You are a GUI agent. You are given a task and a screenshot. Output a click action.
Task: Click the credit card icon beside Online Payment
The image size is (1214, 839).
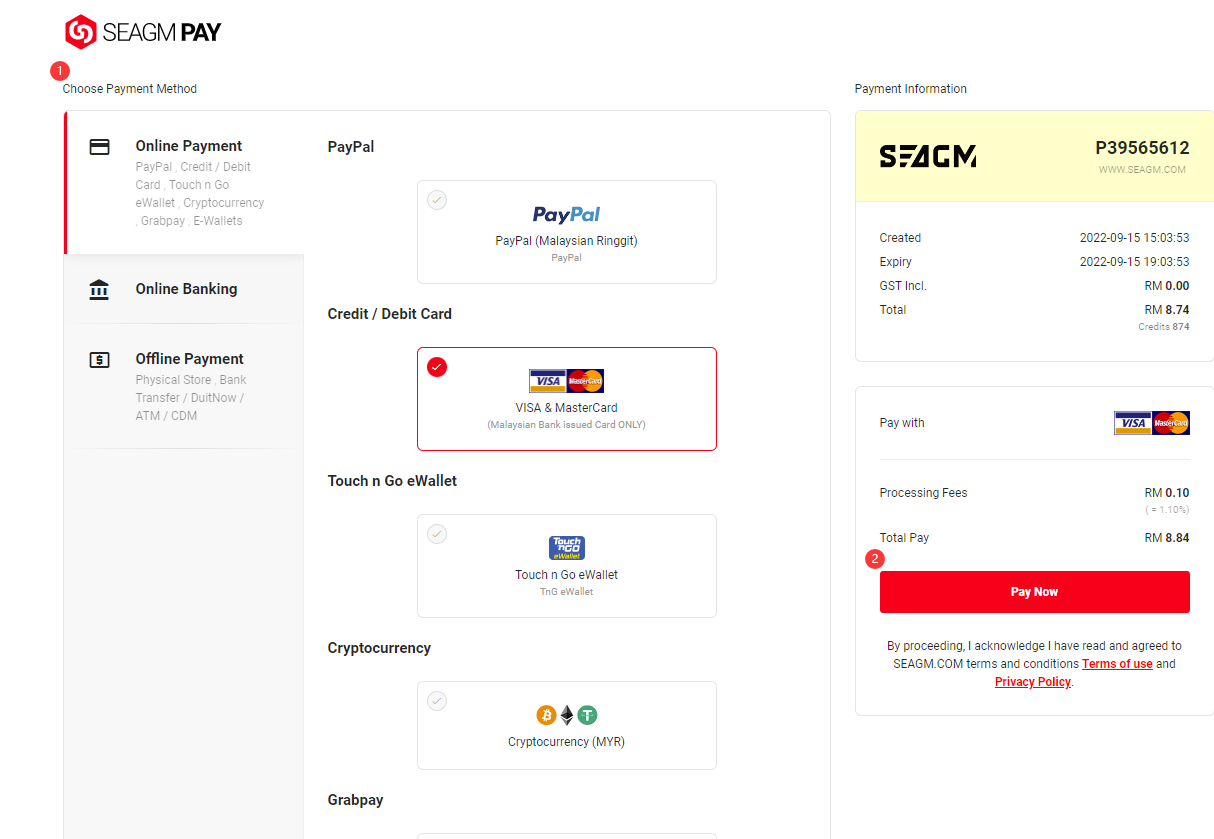(99, 147)
